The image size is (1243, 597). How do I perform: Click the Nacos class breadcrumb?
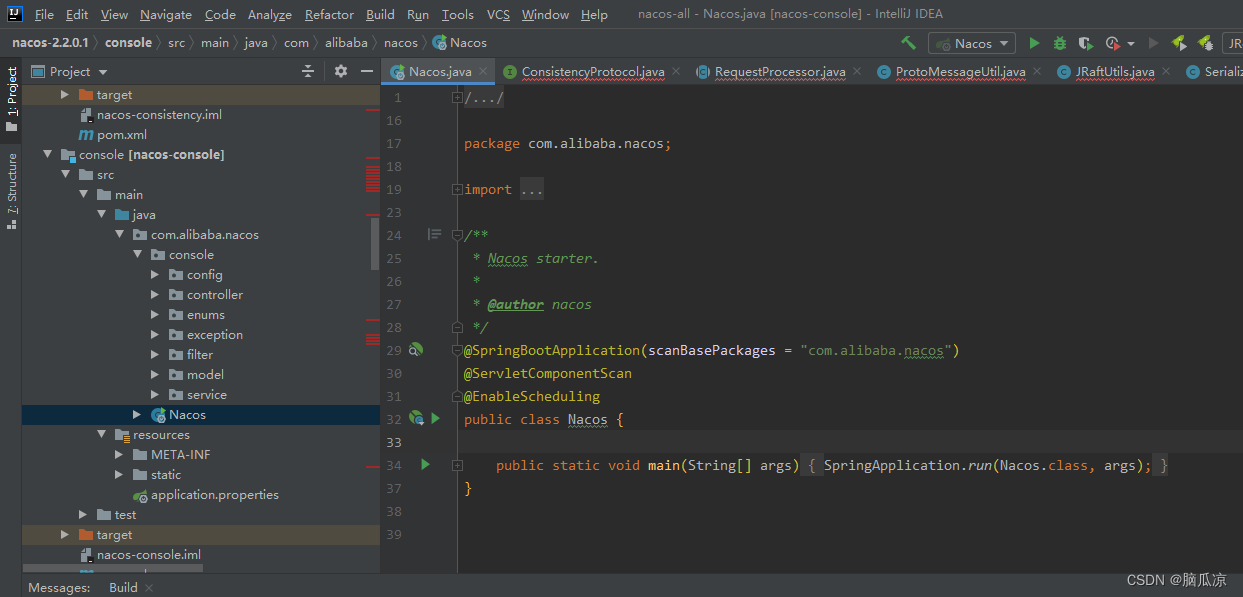click(459, 43)
